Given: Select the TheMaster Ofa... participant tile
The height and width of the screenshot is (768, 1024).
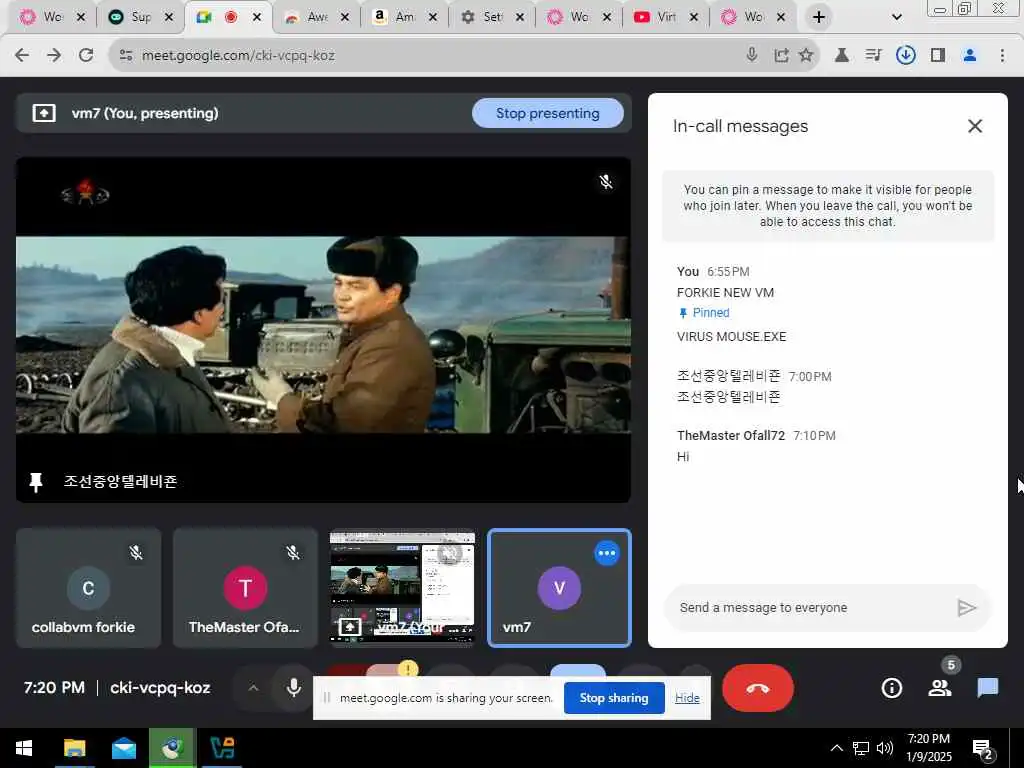Looking at the screenshot, I should tap(245, 588).
